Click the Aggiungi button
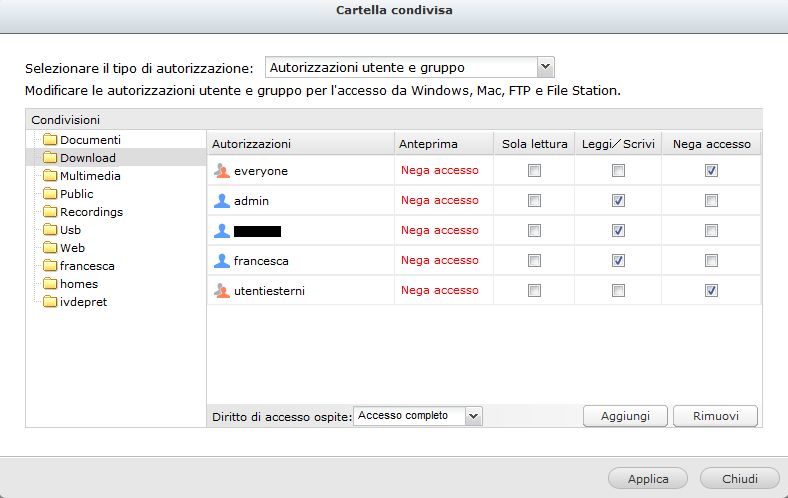Screen dimensions: 788x498 625,415
